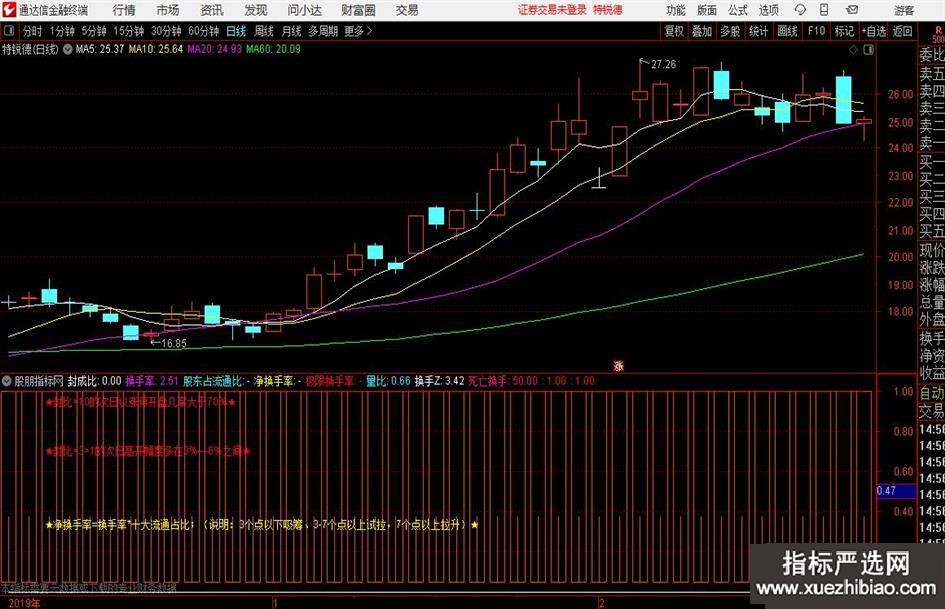The height and width of the screenshot is (609, 945).
Task: Switch to 1分钟 period tab
Action: (x=62, y=31)
